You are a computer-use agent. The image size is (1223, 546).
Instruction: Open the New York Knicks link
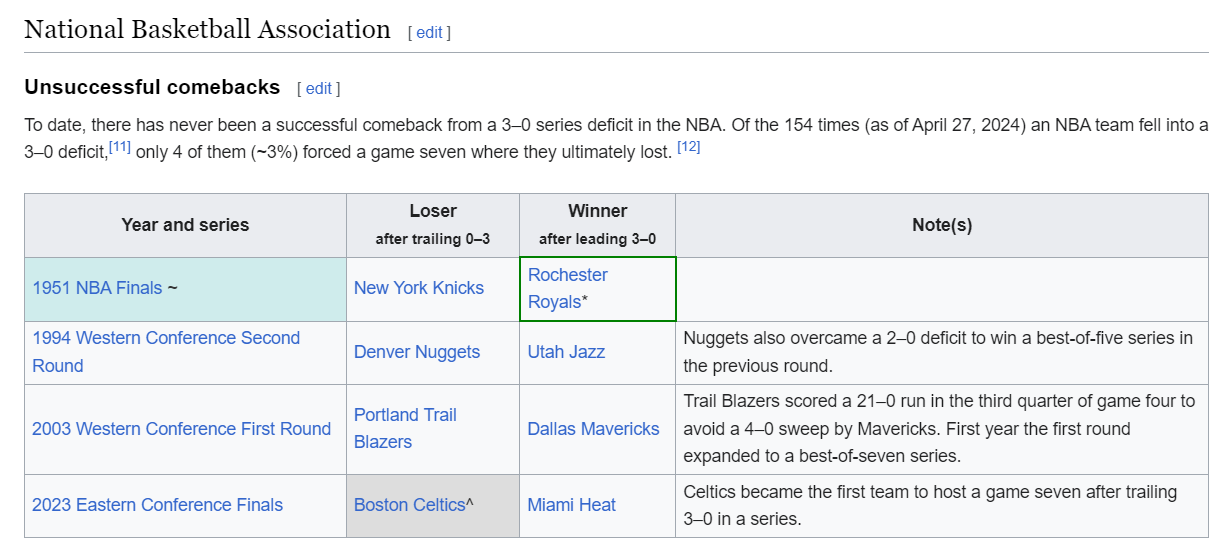click(419, 288)
